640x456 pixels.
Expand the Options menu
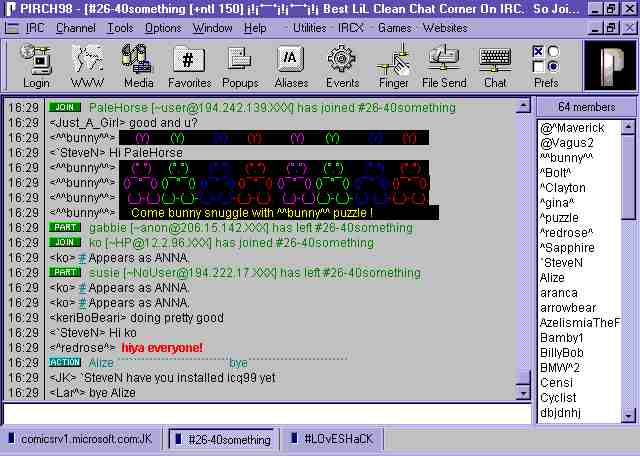pos(162,28)
